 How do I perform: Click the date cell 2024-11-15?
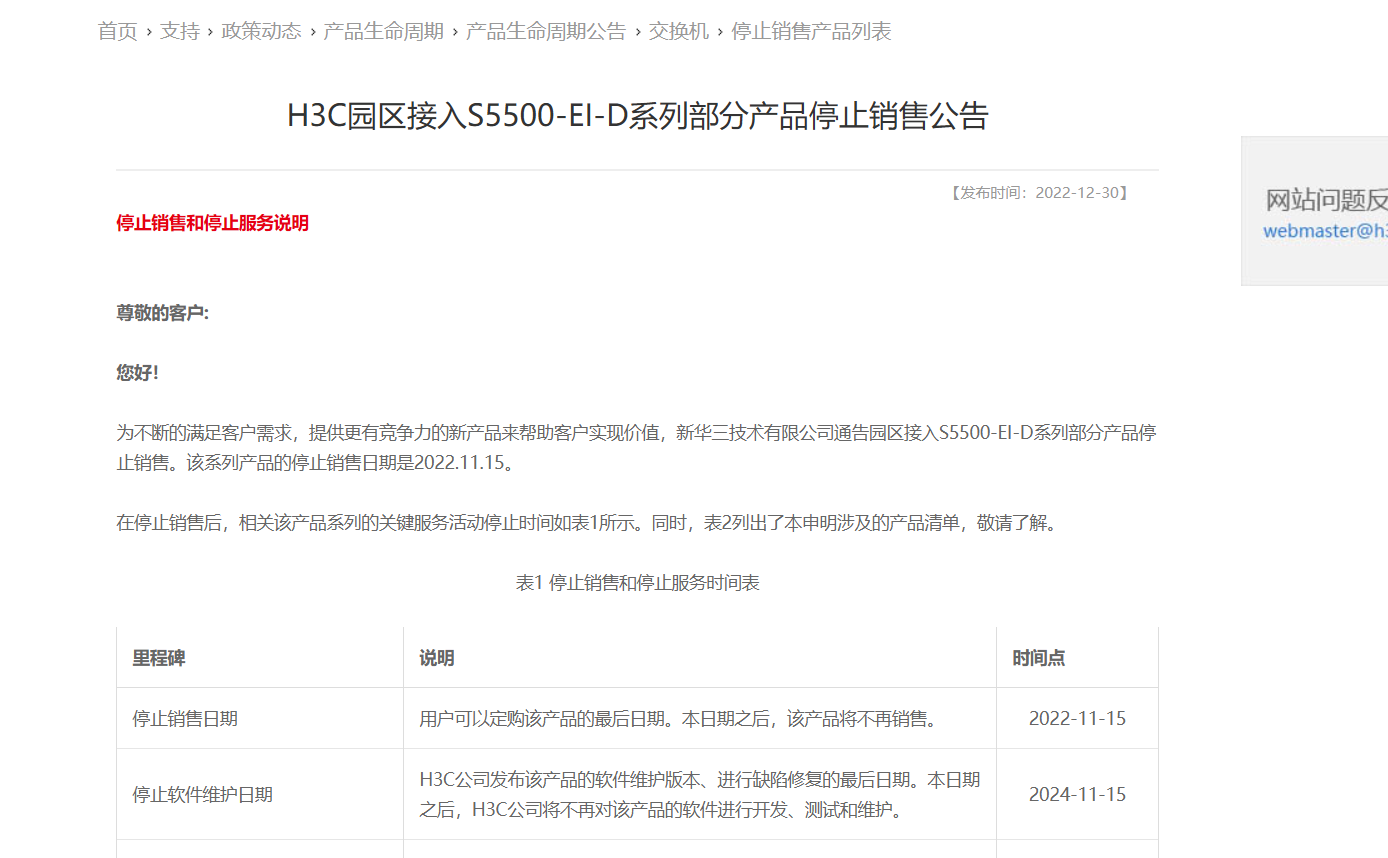pyautogui.click(x=1077, y=795)
